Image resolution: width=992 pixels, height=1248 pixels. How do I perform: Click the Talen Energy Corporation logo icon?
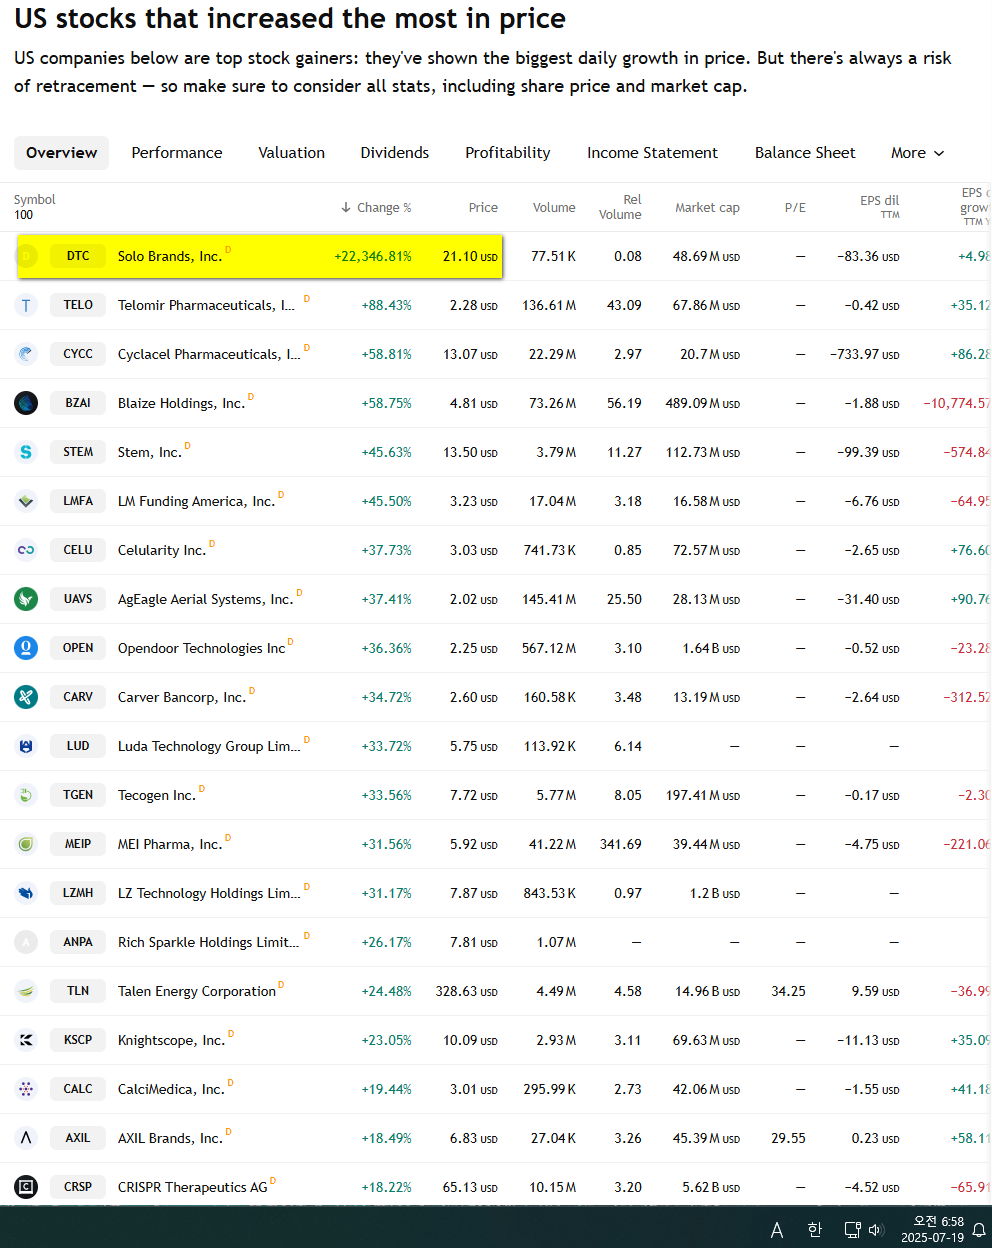26,991
